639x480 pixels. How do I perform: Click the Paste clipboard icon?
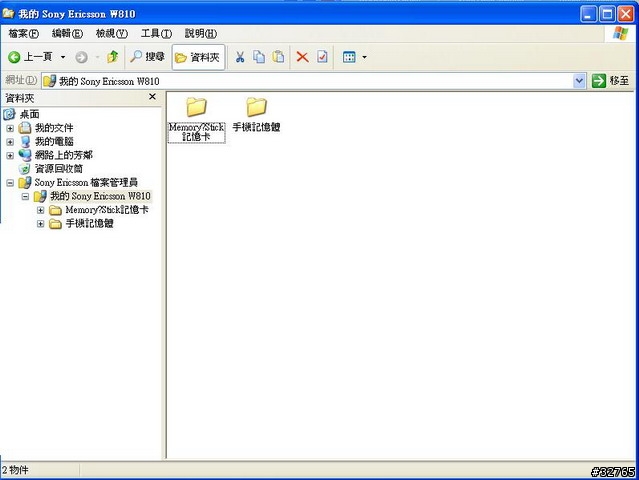278,57
